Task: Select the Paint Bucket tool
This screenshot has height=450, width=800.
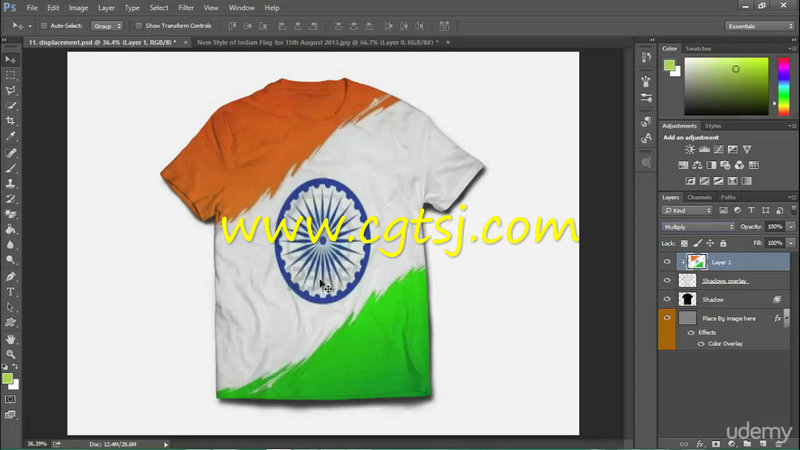Action: point(10,229)
